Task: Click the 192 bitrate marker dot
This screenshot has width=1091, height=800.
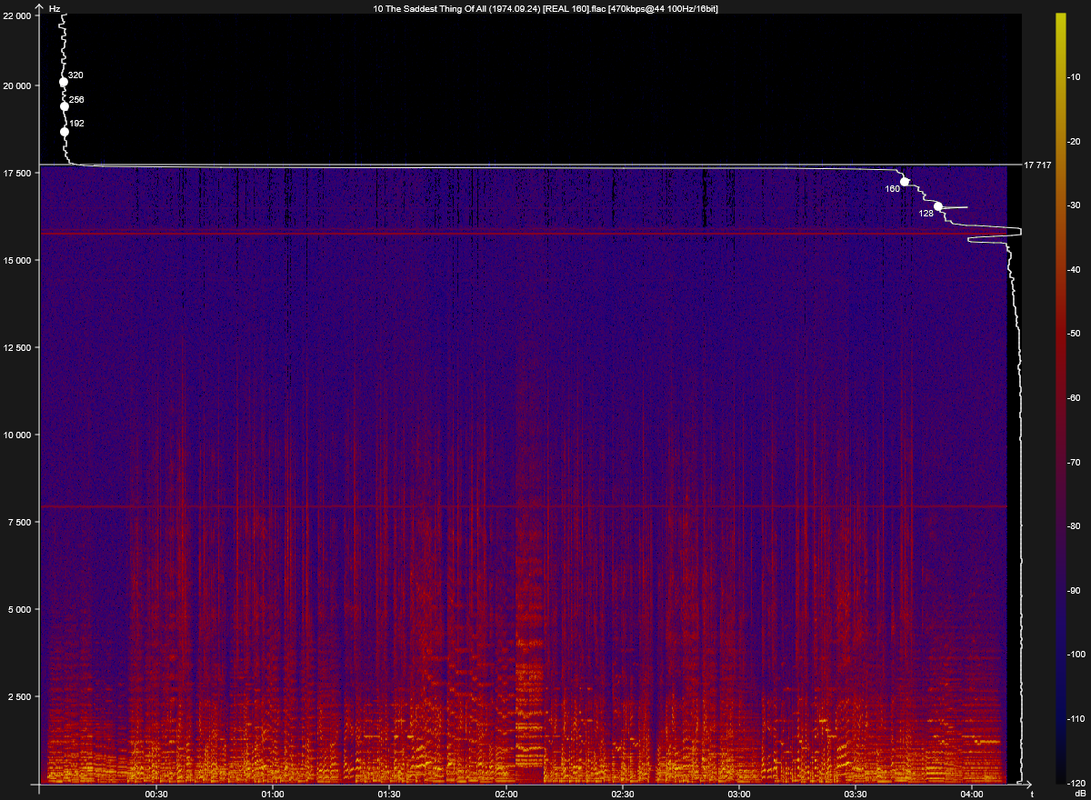Action: tap(64, 132)
